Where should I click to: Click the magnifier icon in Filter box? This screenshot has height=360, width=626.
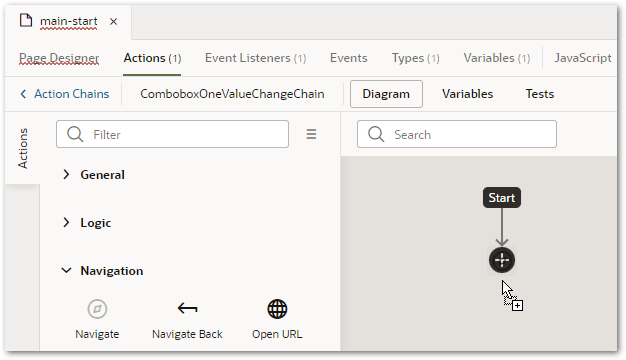click(75, 134)
